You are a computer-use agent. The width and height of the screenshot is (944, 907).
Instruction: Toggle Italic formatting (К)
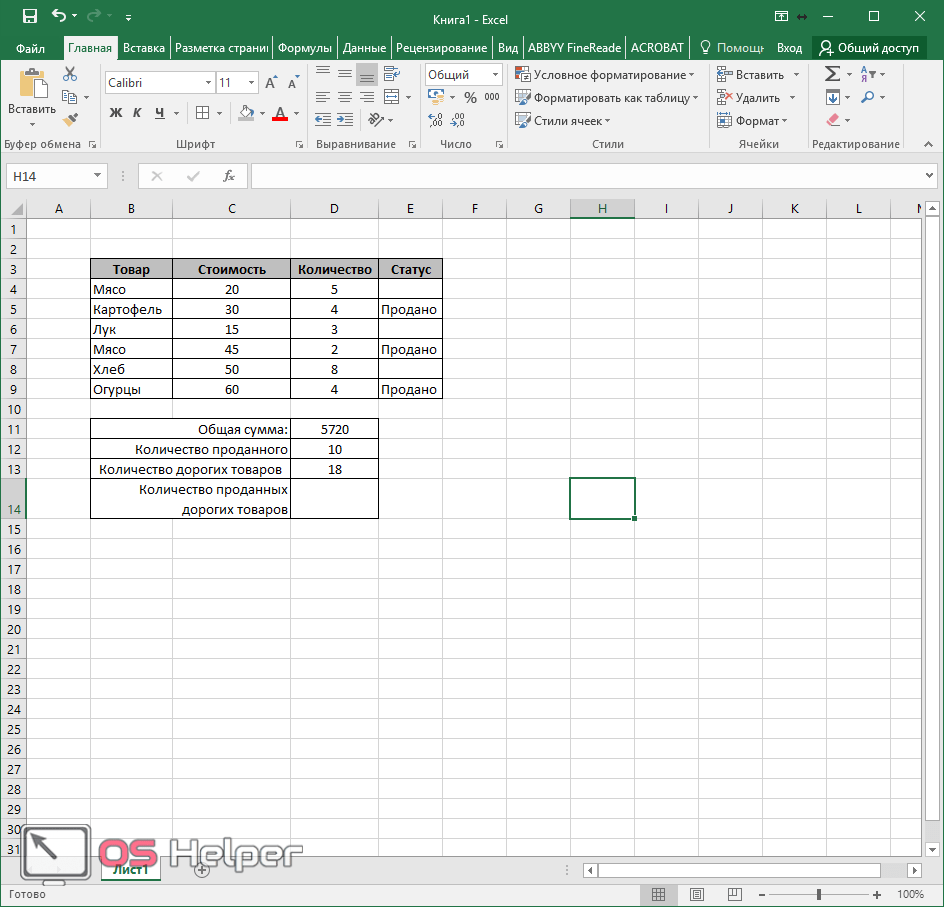137,113
